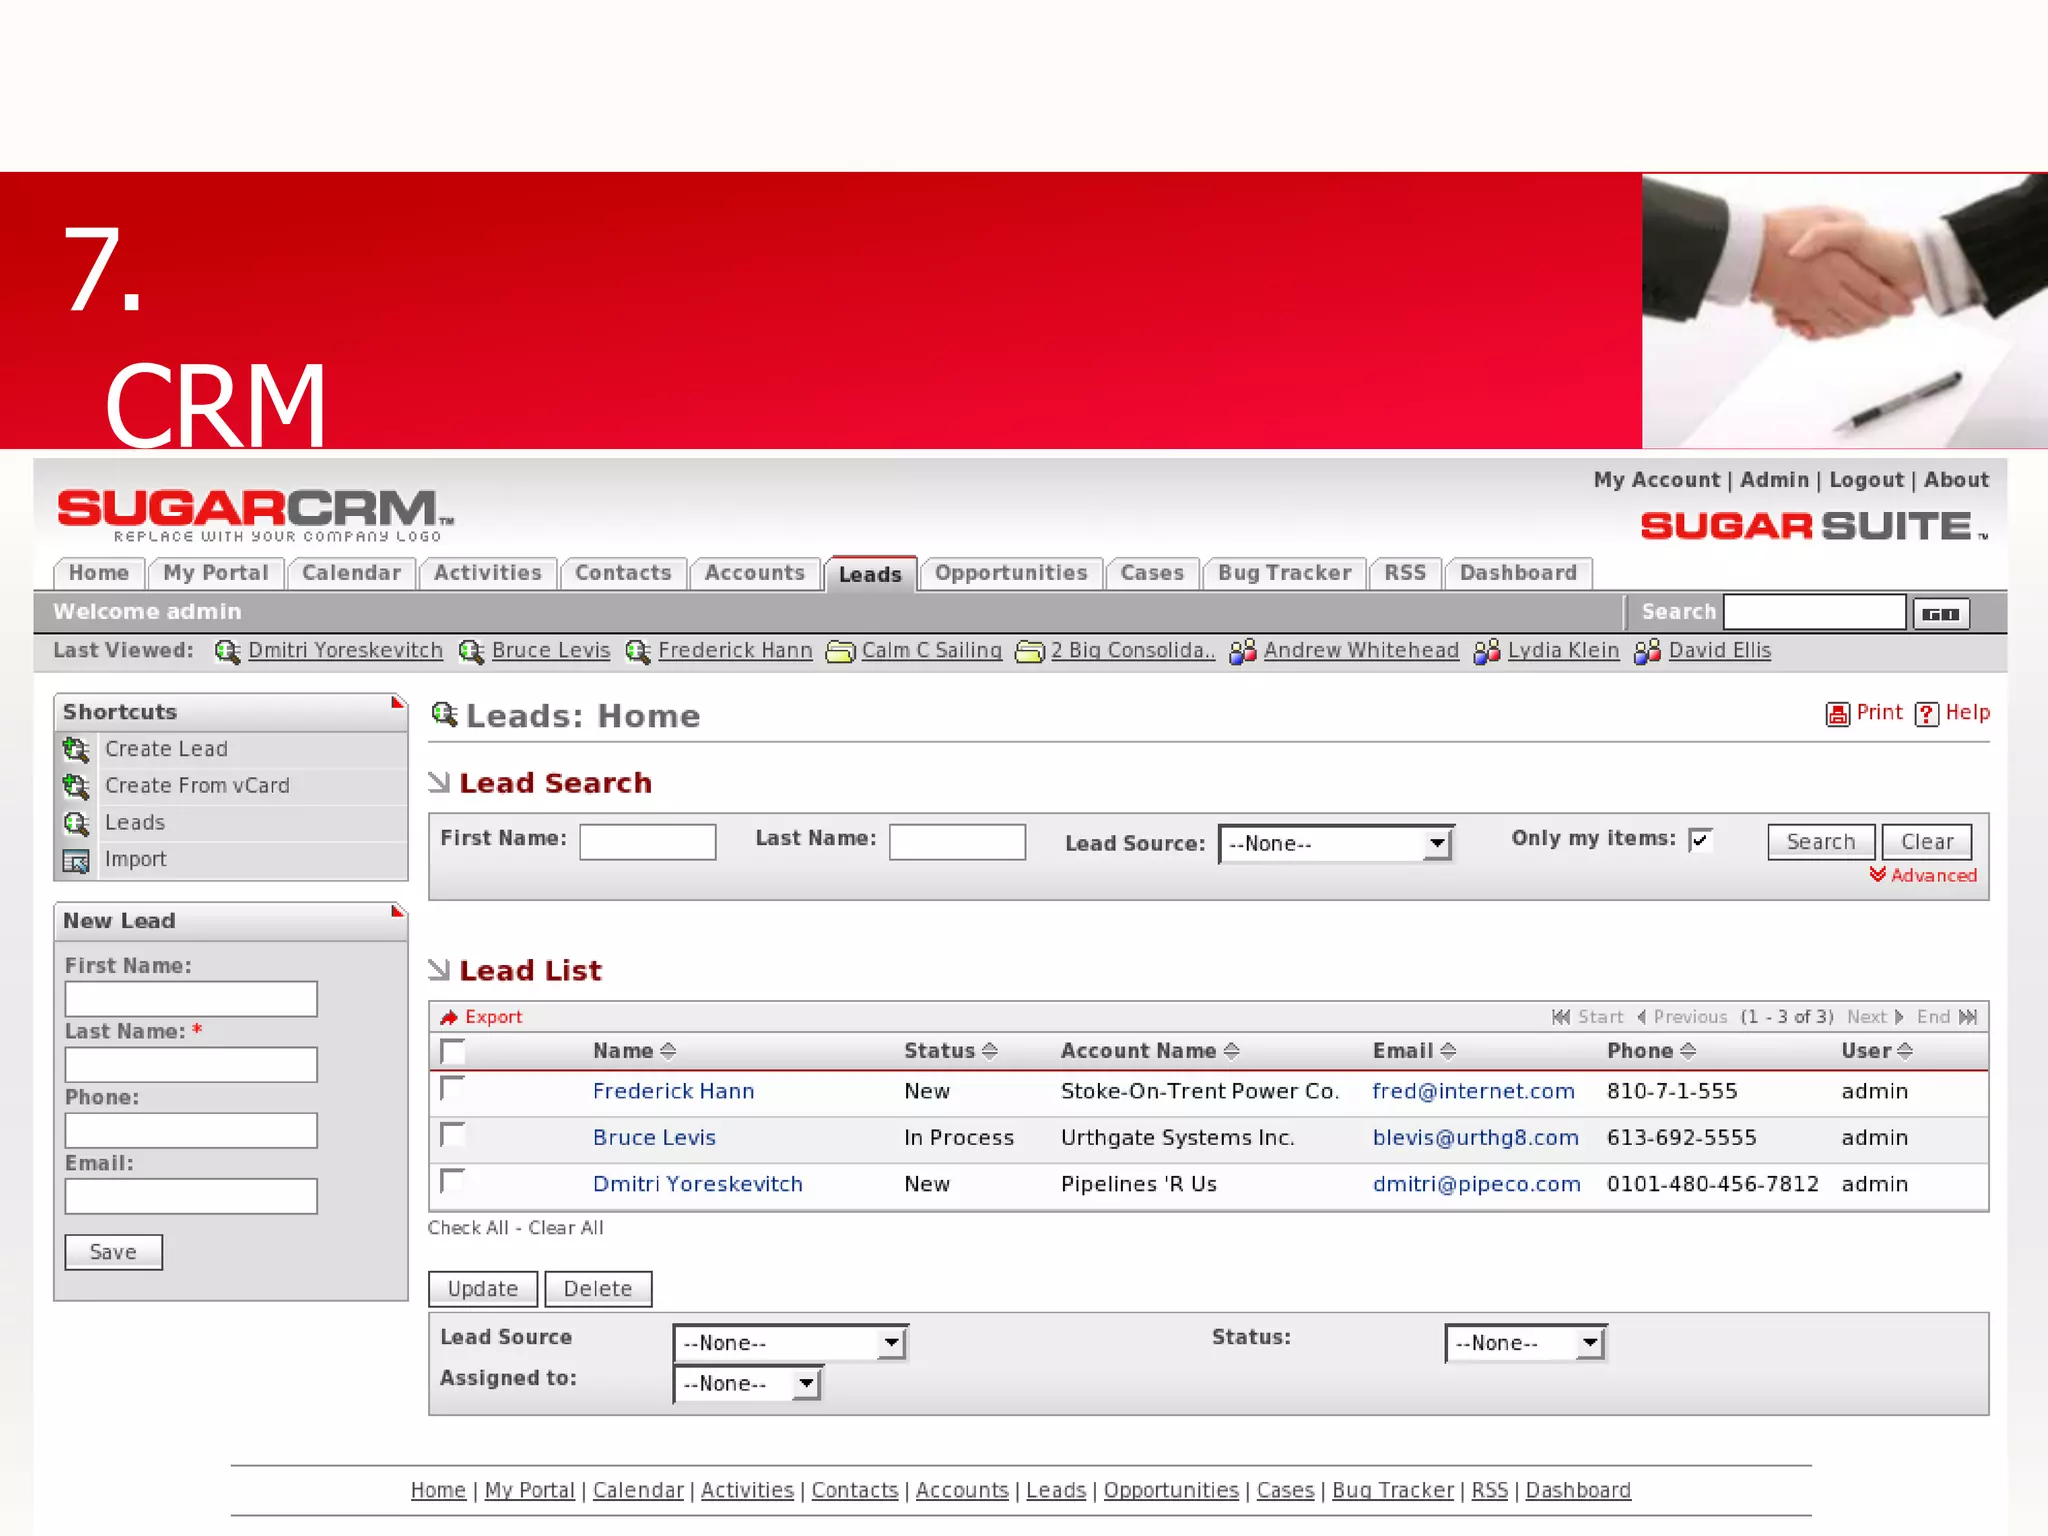
Task: Click the Create Lead shortcut icon
Action: click(76, 749)
